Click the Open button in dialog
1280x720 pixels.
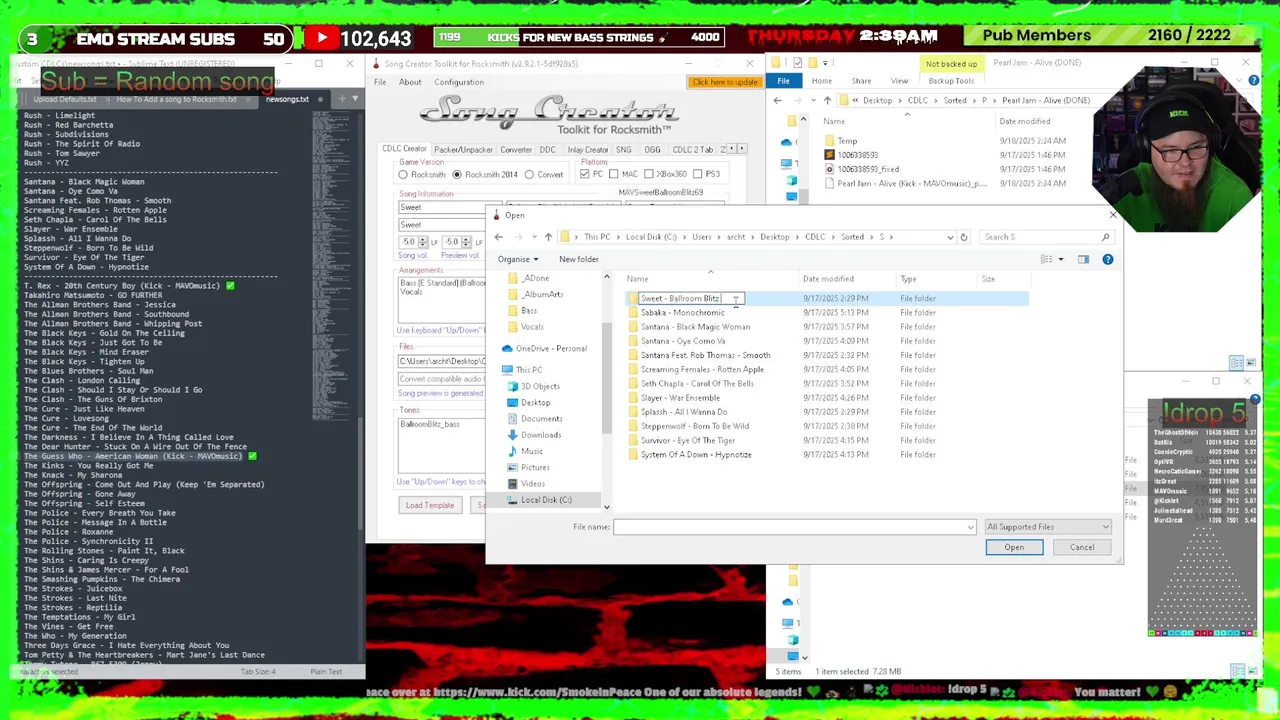(x=1014, y=547)
